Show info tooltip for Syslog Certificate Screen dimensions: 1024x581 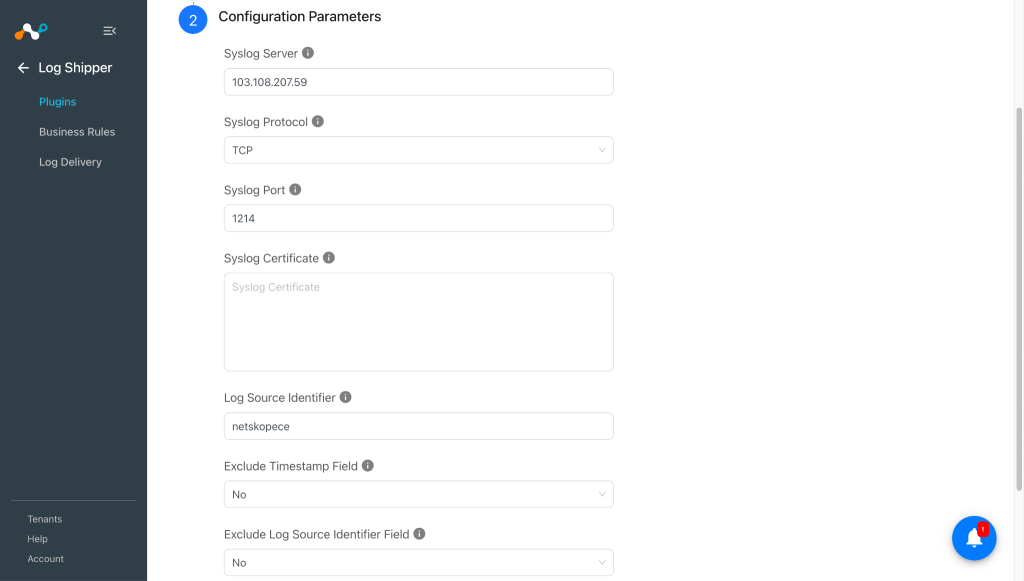point(328,258)
